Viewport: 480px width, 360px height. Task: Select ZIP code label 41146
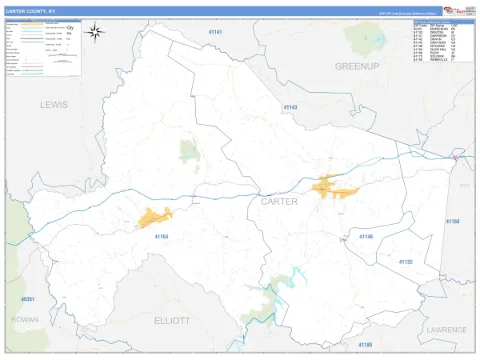366,237
